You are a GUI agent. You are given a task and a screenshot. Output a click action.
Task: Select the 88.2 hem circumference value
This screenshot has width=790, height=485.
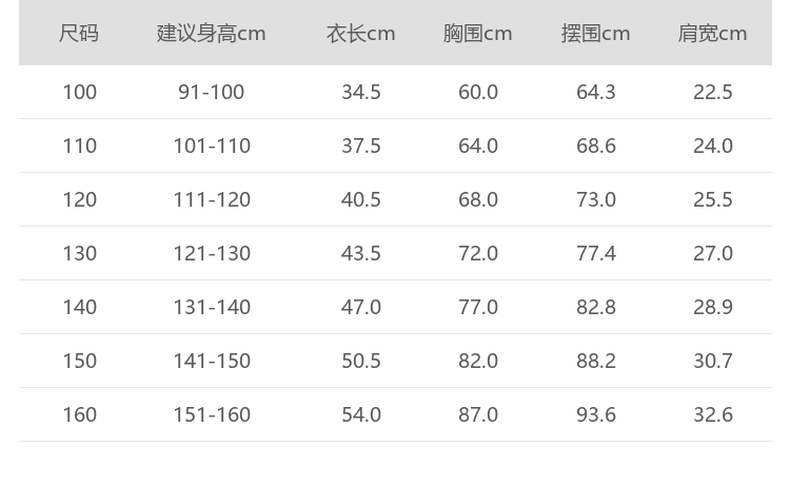click(x=596, y=361)
